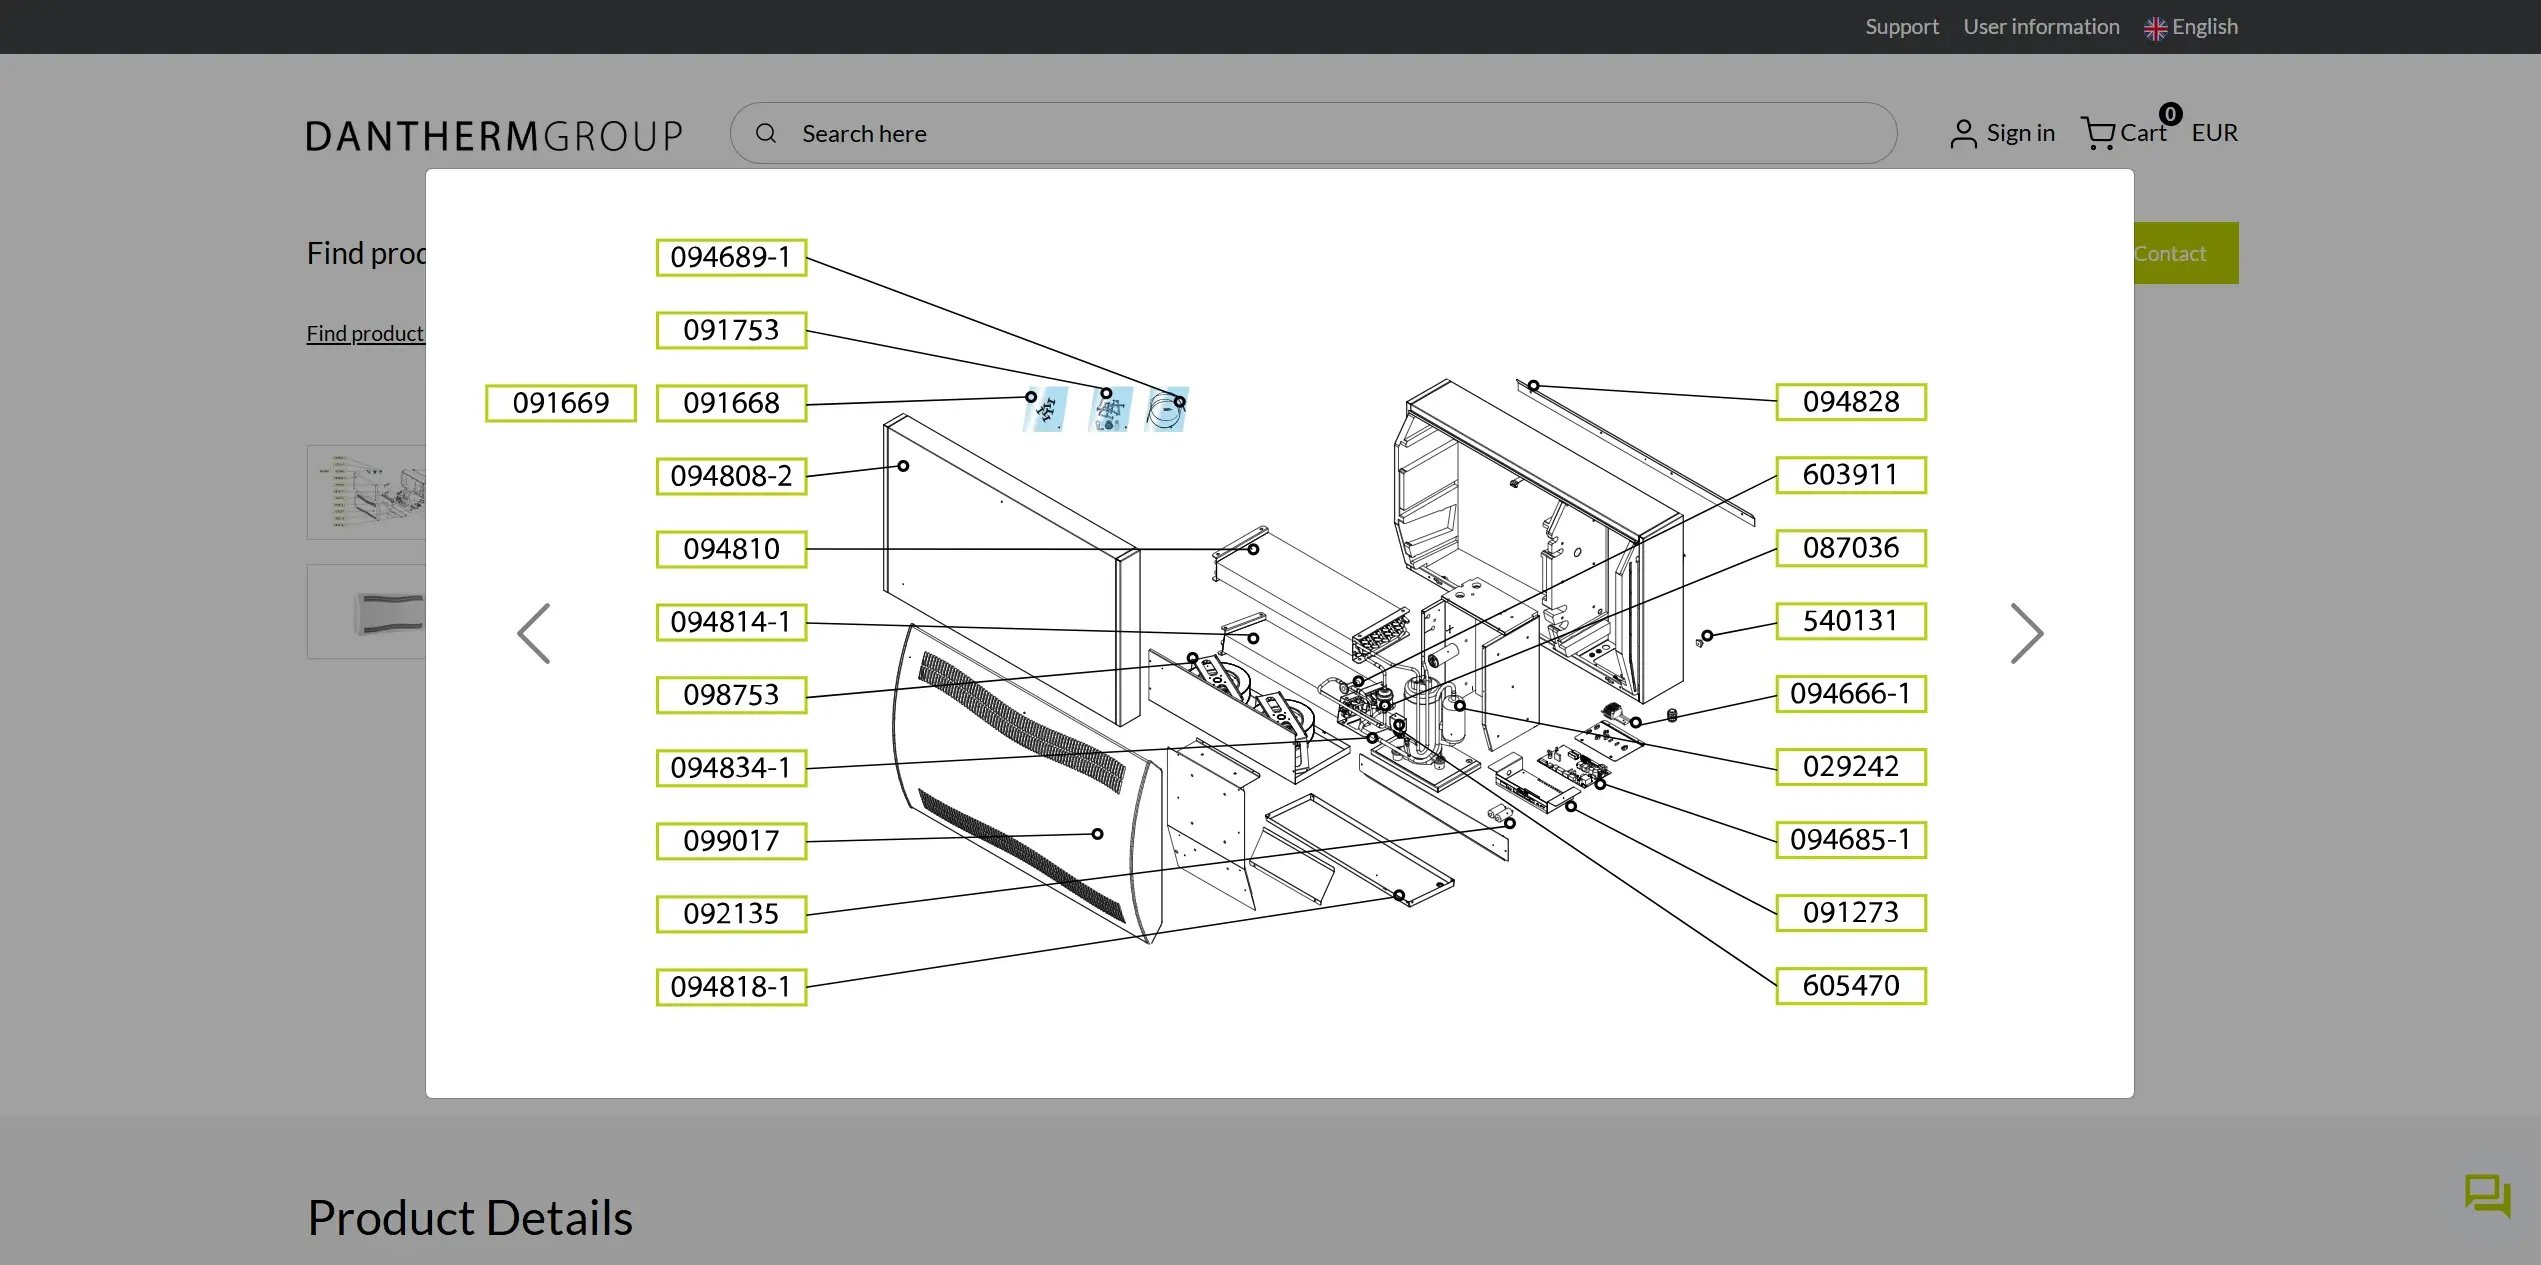Select part label 094818-1
Viewport: 2541px width, 1265px height.
tap(731, 987)
